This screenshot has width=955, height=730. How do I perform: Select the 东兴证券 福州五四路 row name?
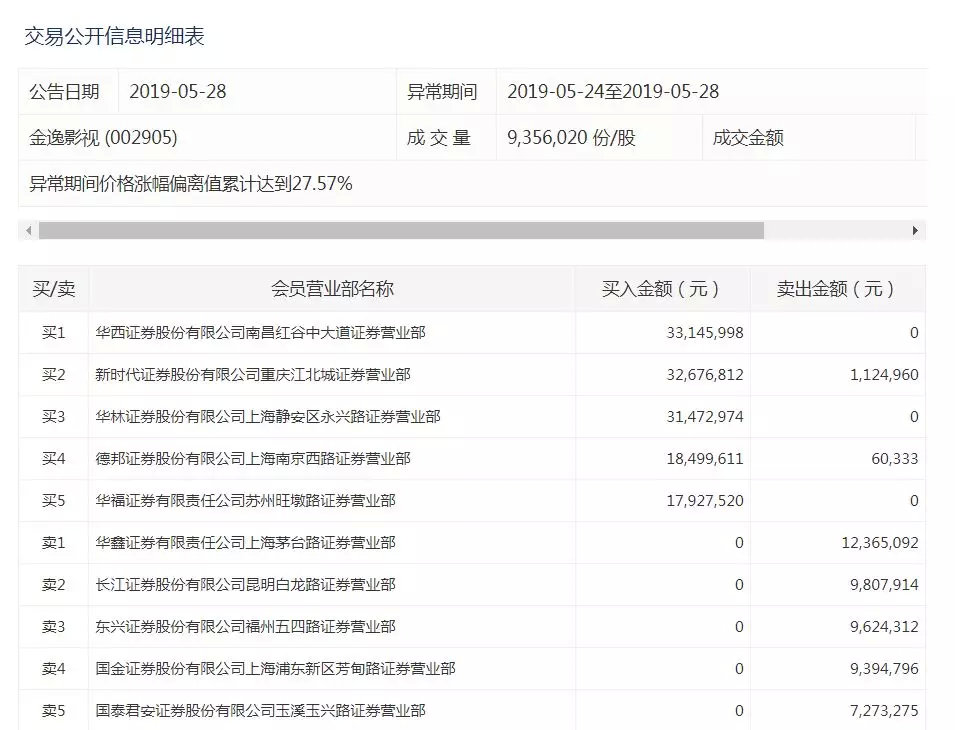(245, 626)
